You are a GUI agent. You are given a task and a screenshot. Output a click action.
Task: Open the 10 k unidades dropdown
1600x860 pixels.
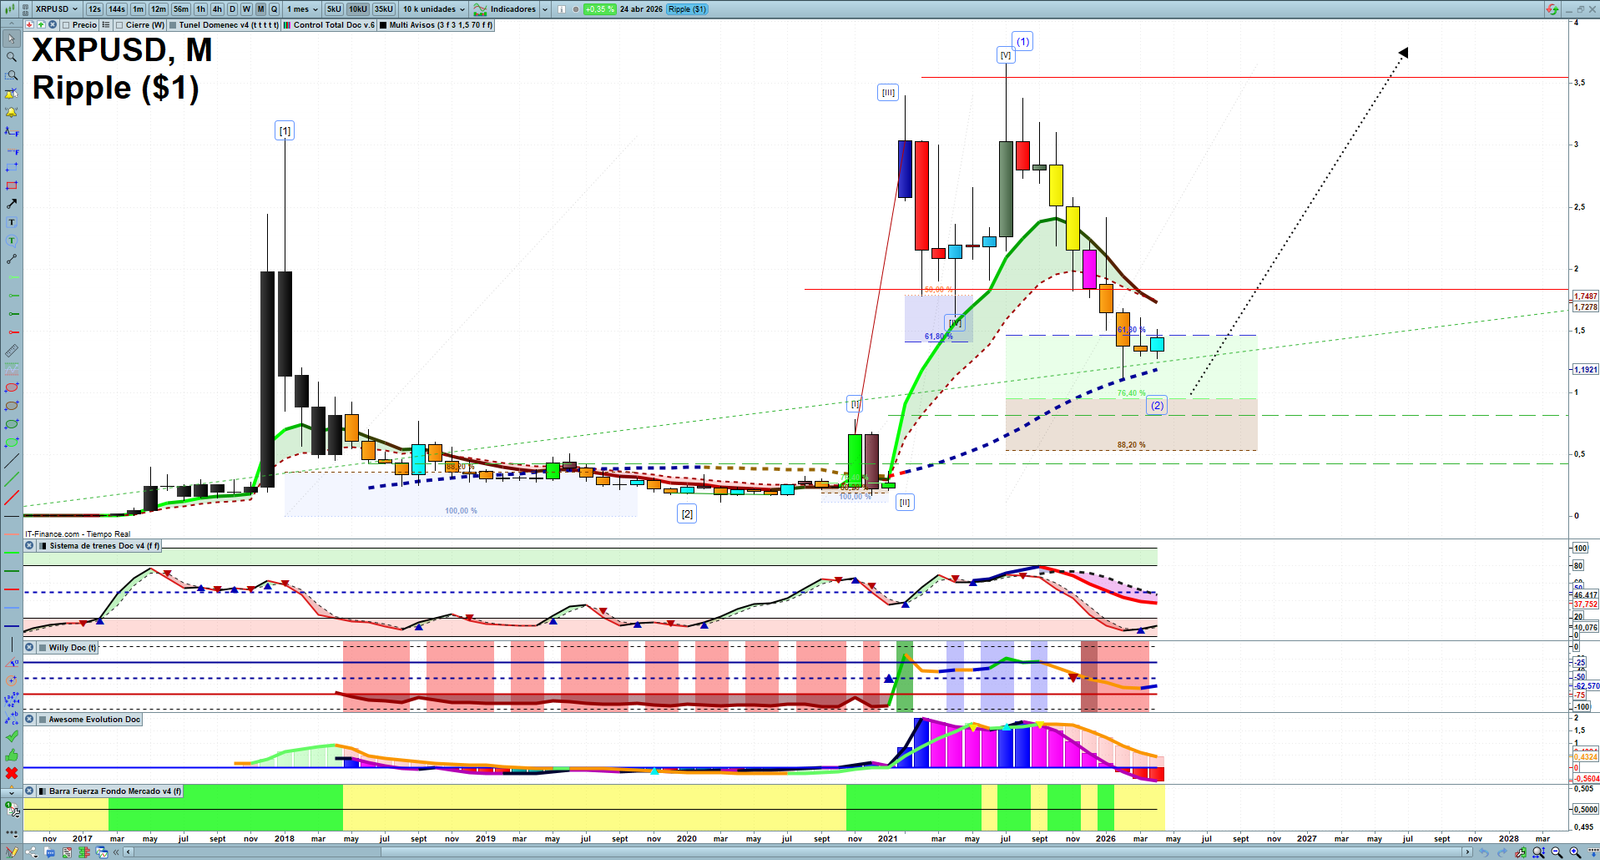point(434,9)
